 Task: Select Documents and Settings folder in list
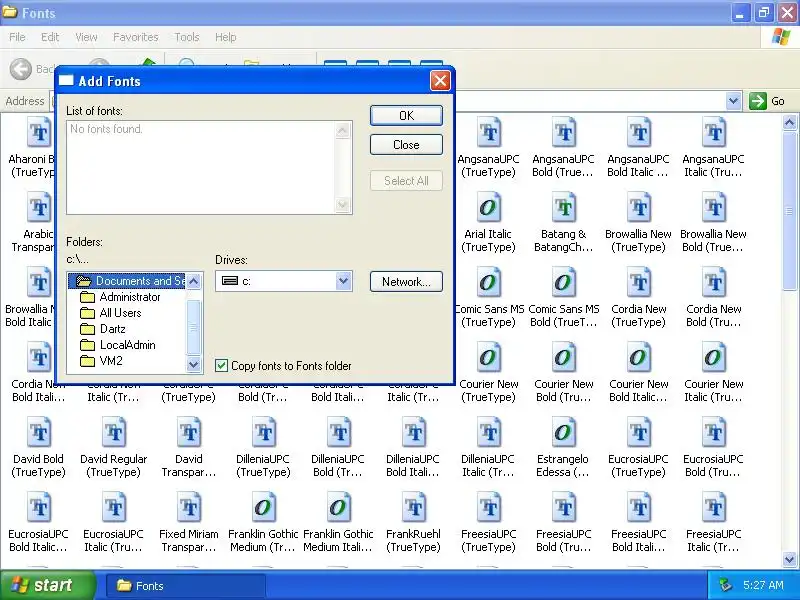(127, 281)
